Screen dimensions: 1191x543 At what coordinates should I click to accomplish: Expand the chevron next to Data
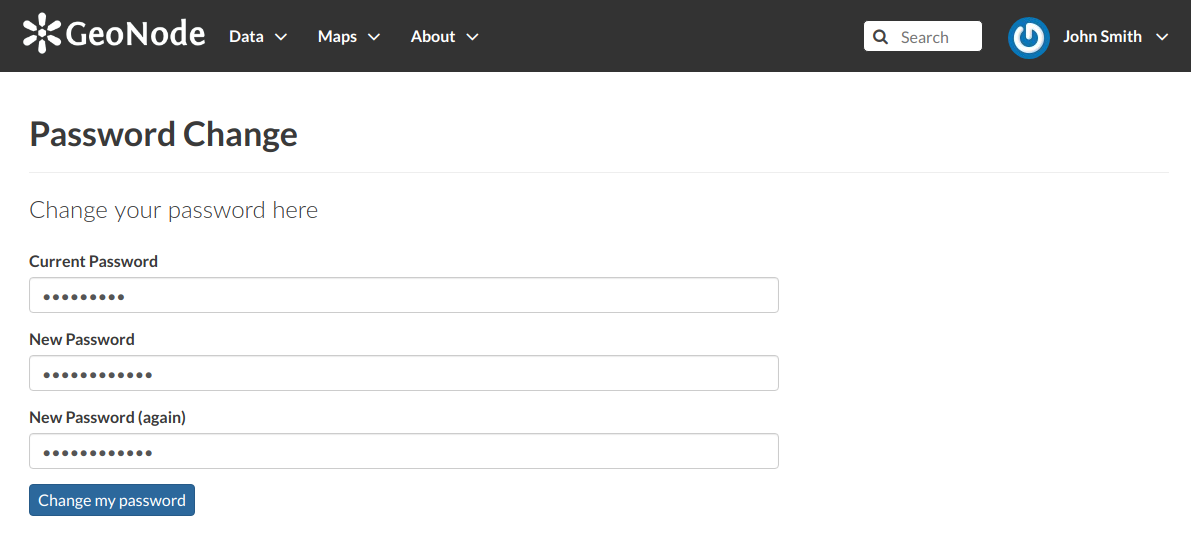(x=281, y=37)
